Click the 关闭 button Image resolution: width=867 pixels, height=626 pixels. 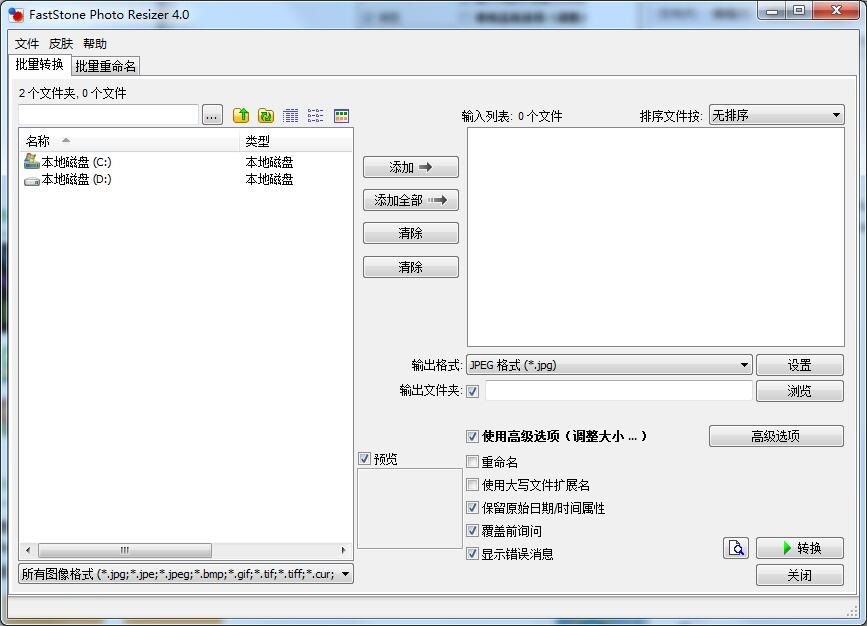(x=800, y=575)
